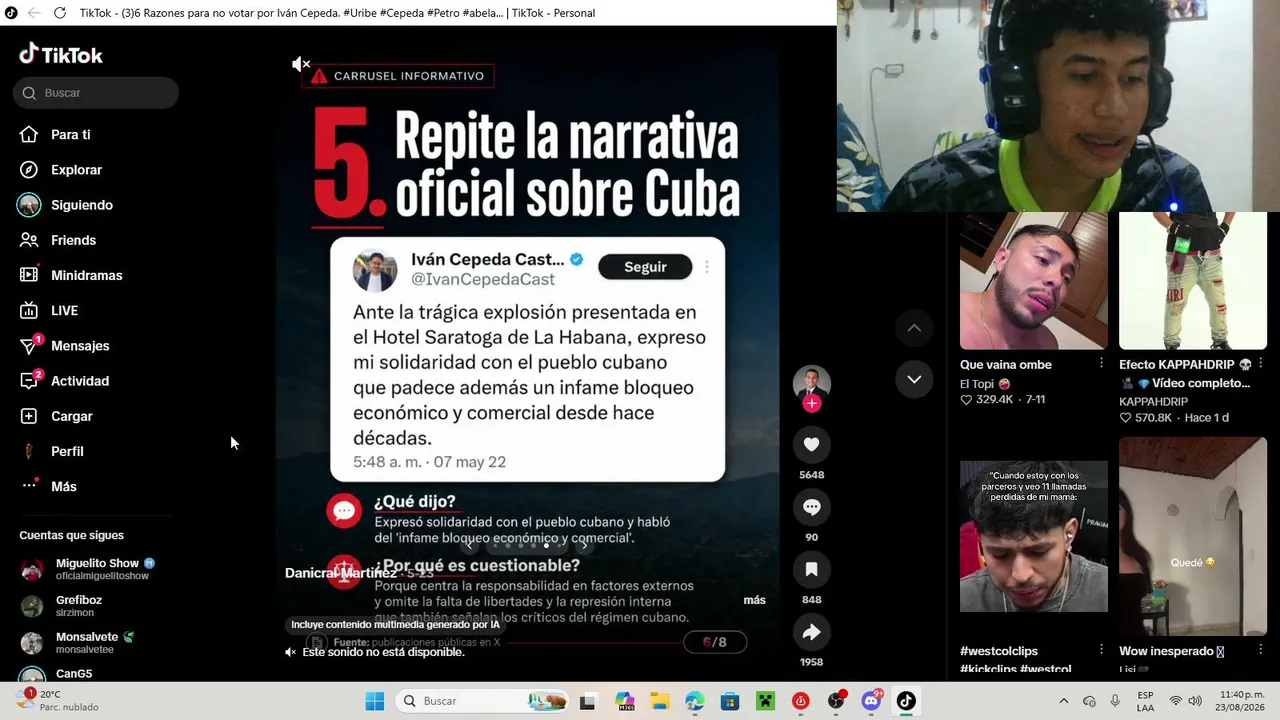Open options menu for 'Efecto KAPPAHDRIP'

pyautogui.click(x=1260, y=364)
